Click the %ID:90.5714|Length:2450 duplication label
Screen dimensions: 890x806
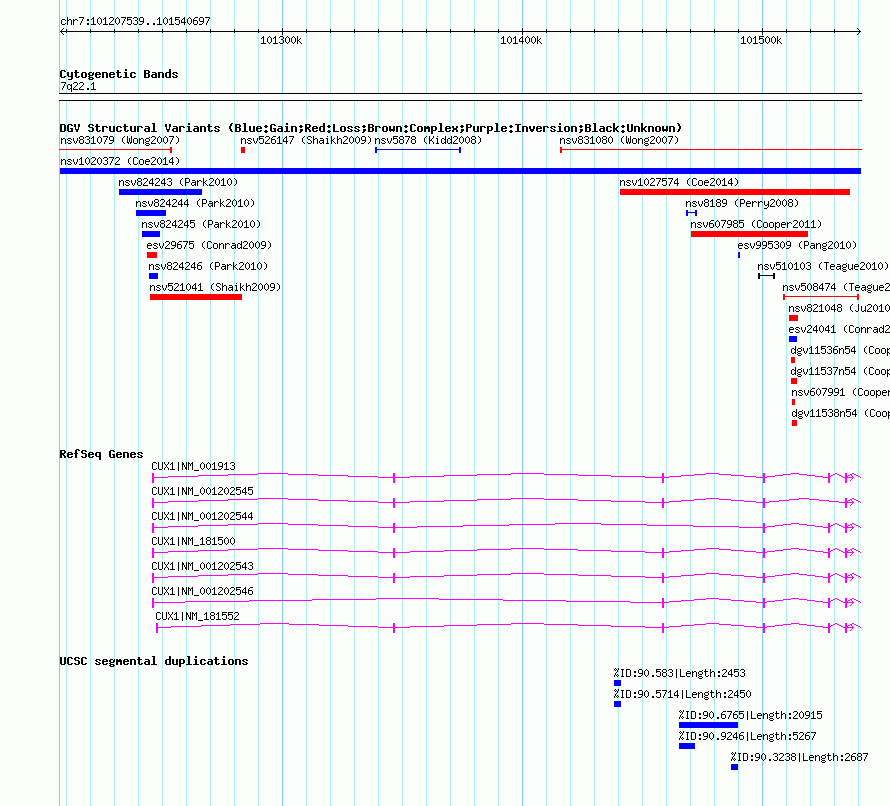[682, 694]
